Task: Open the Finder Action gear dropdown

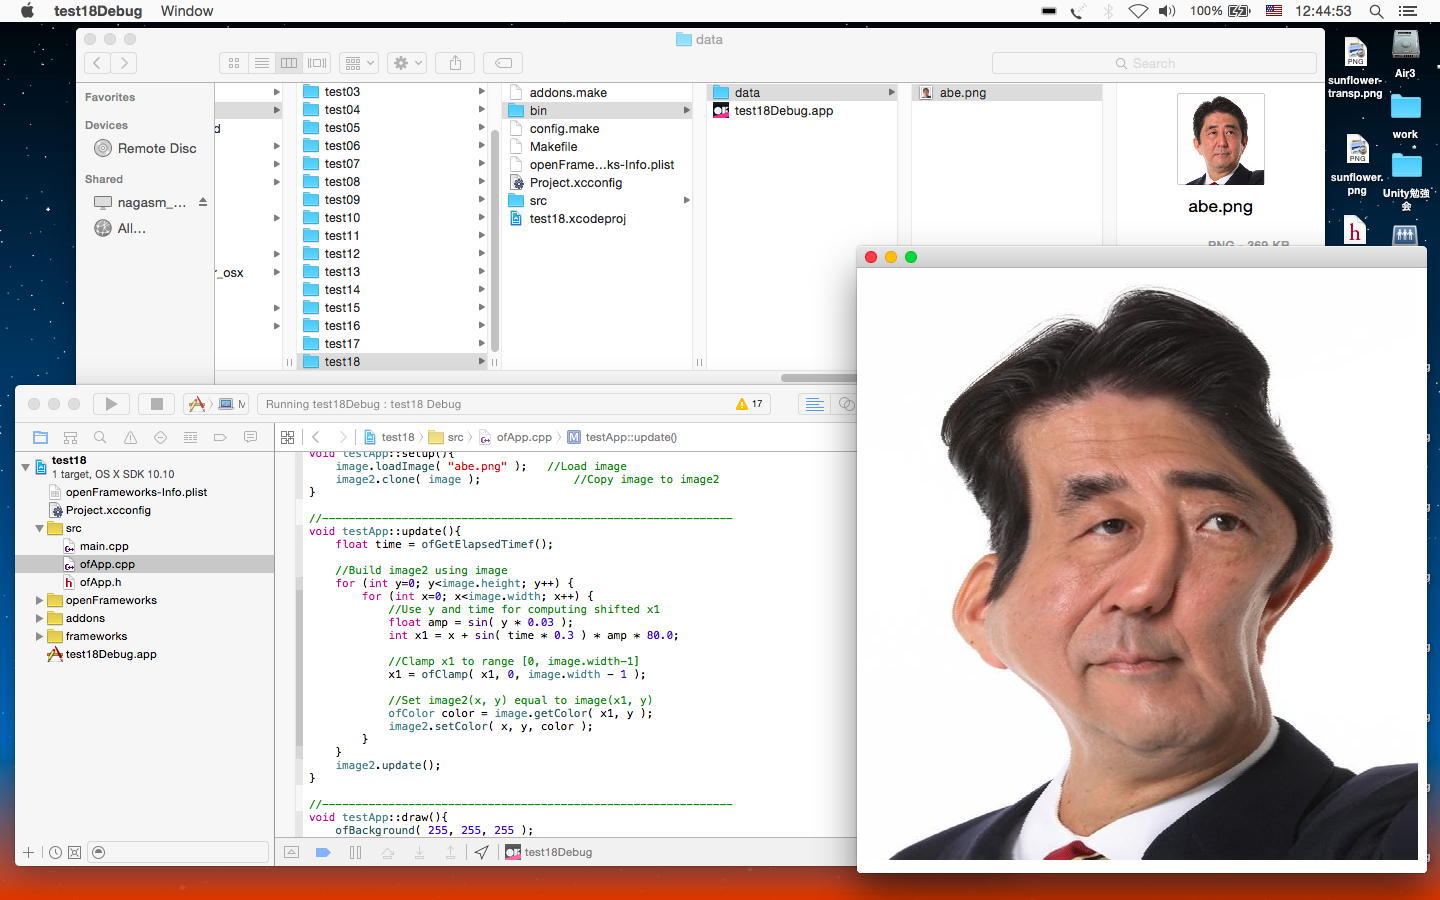Action: click(407, 63)
